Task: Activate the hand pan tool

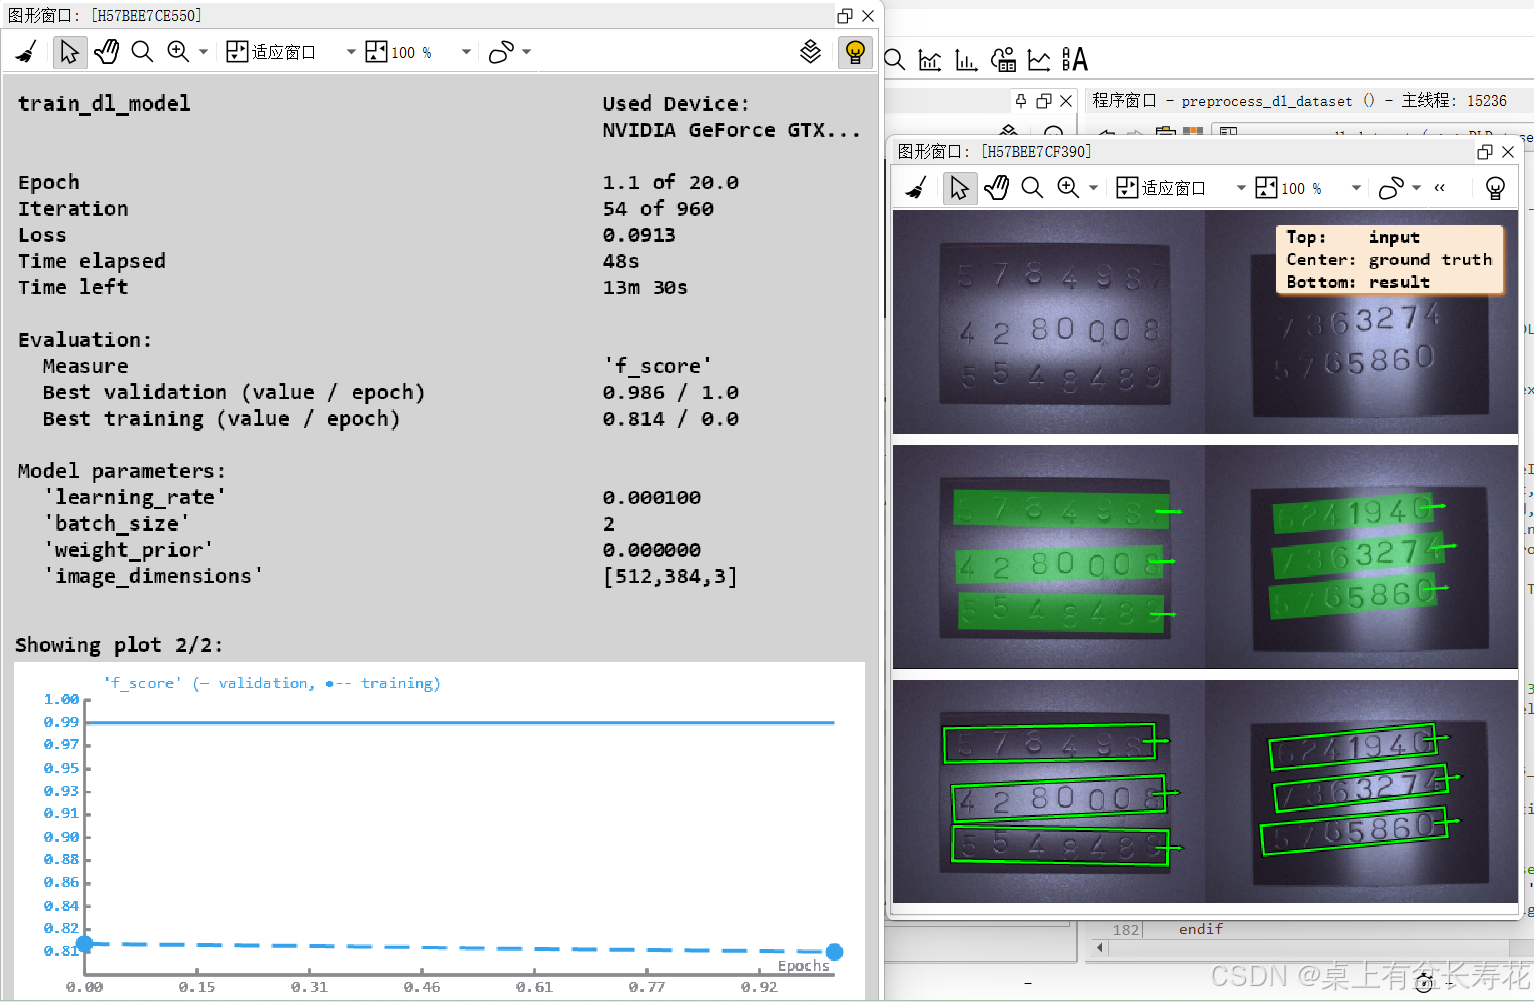Action: (106, 51)
